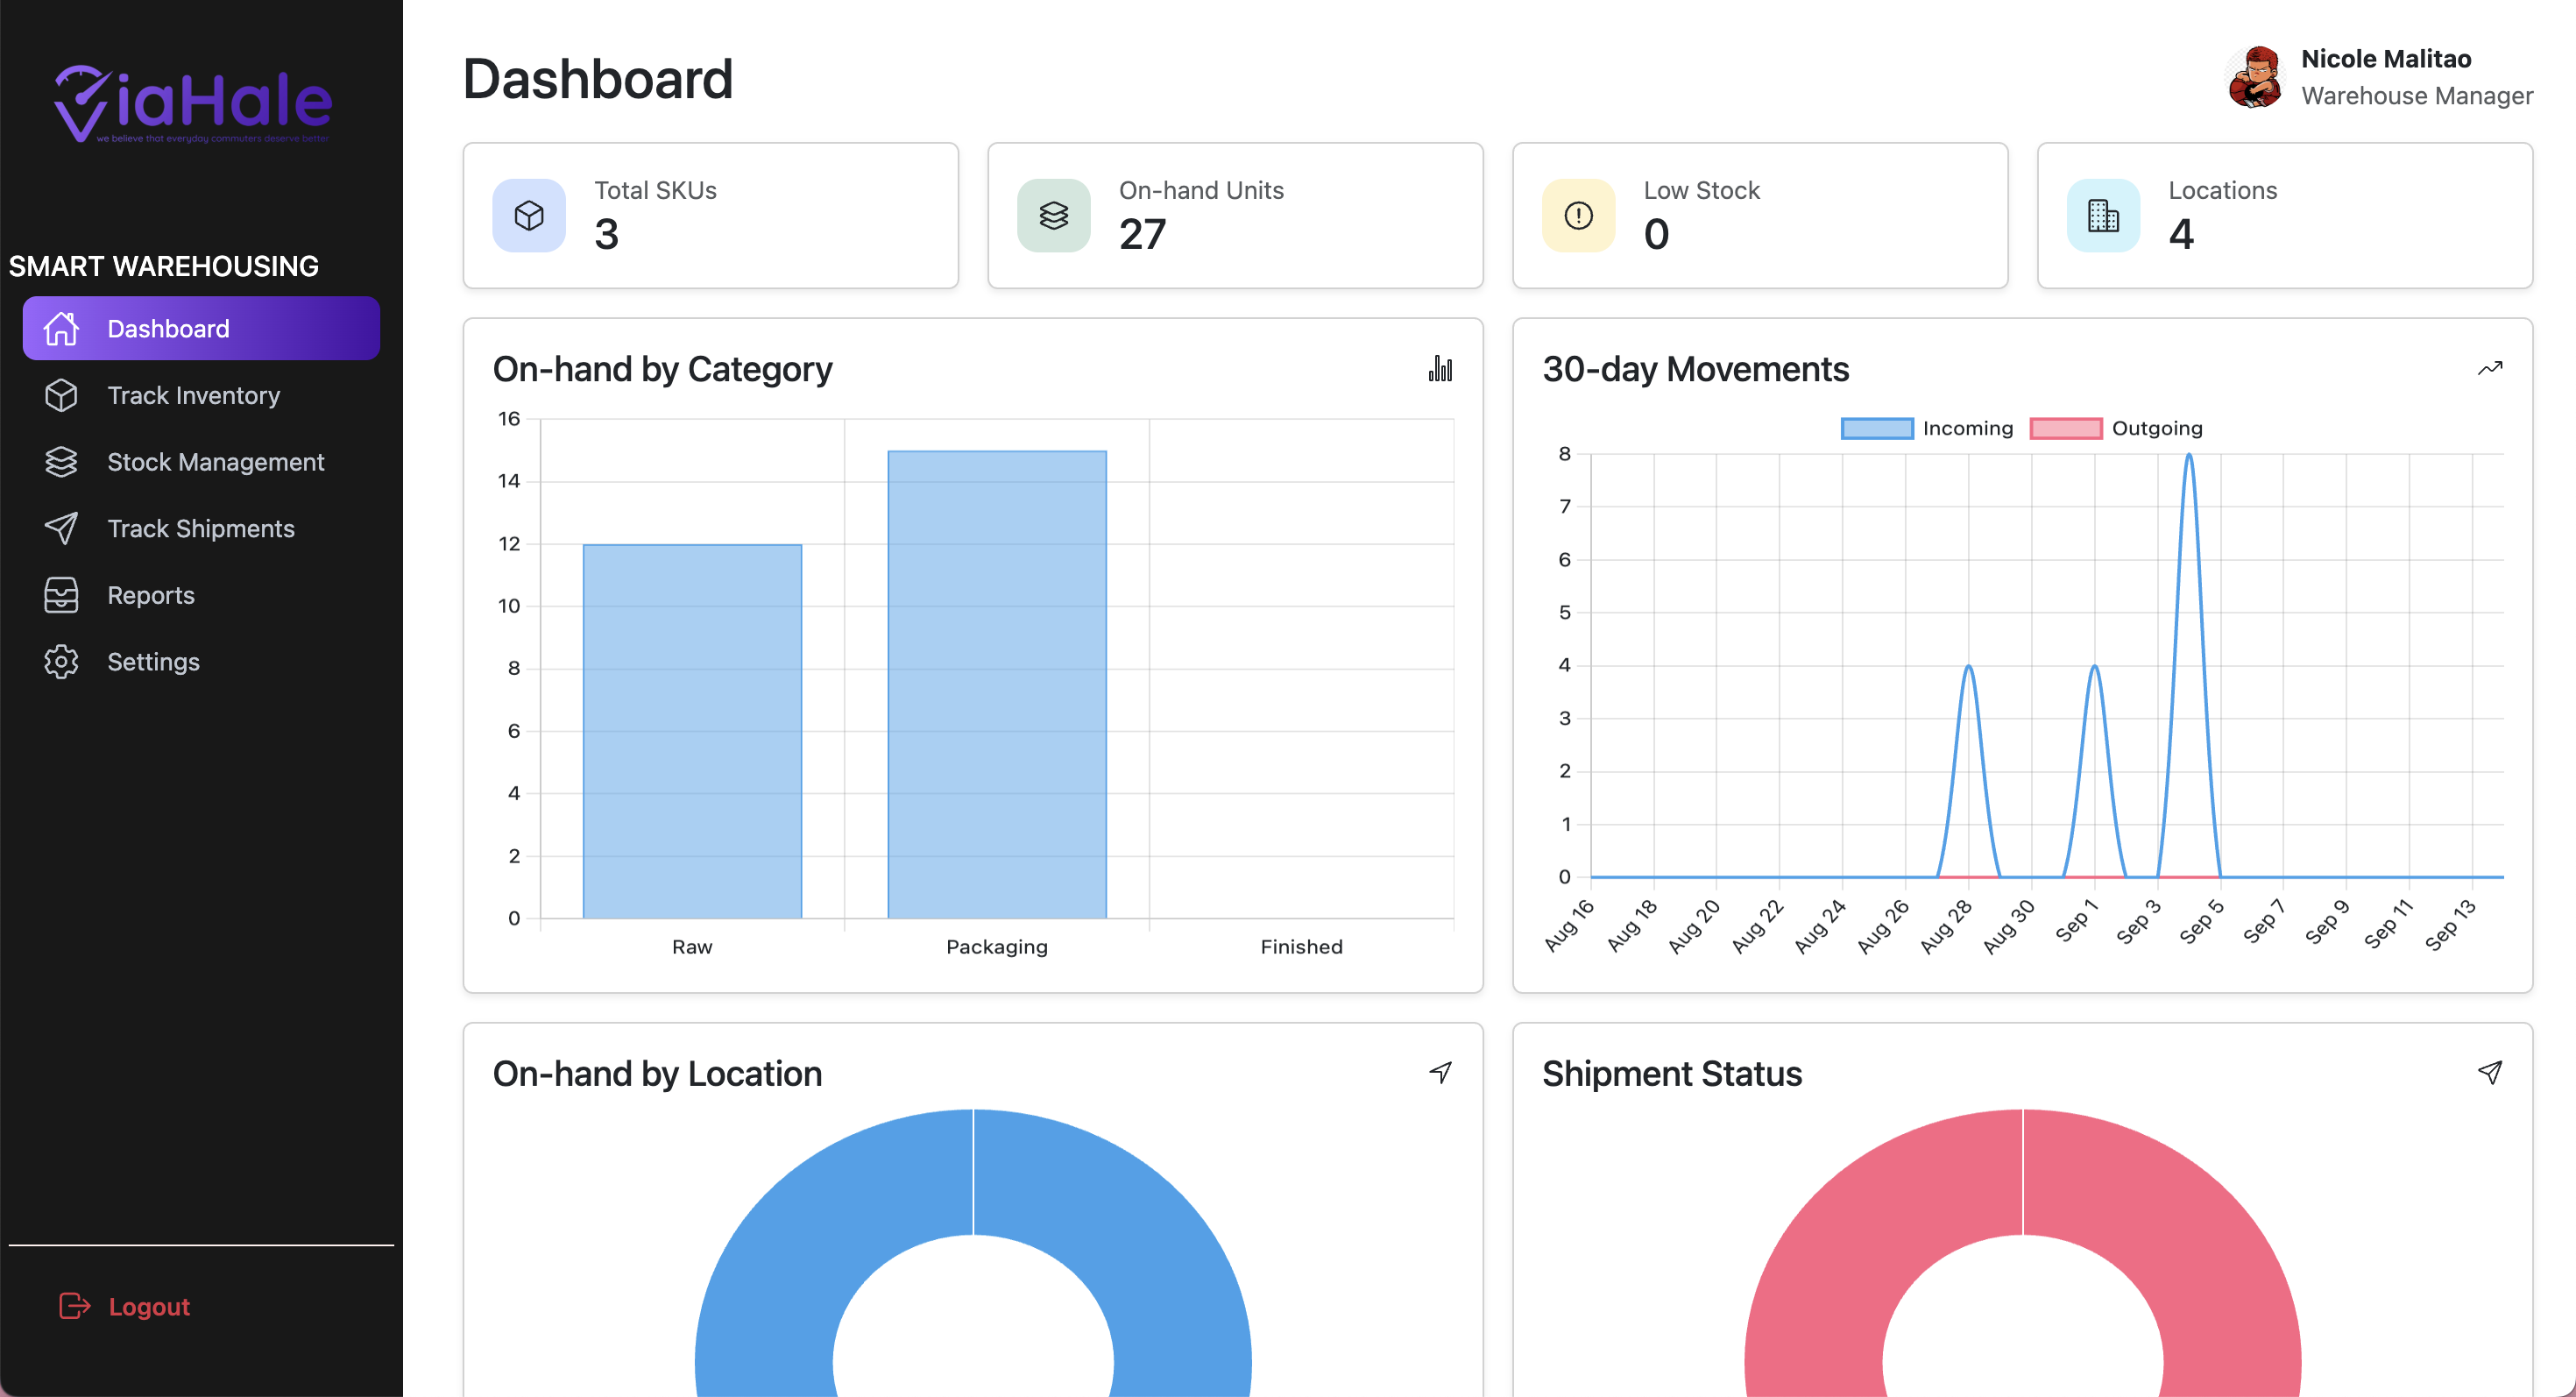2576x1397 pixels.
Task: Open the Track Shipments section
Action: pos(200,528)
